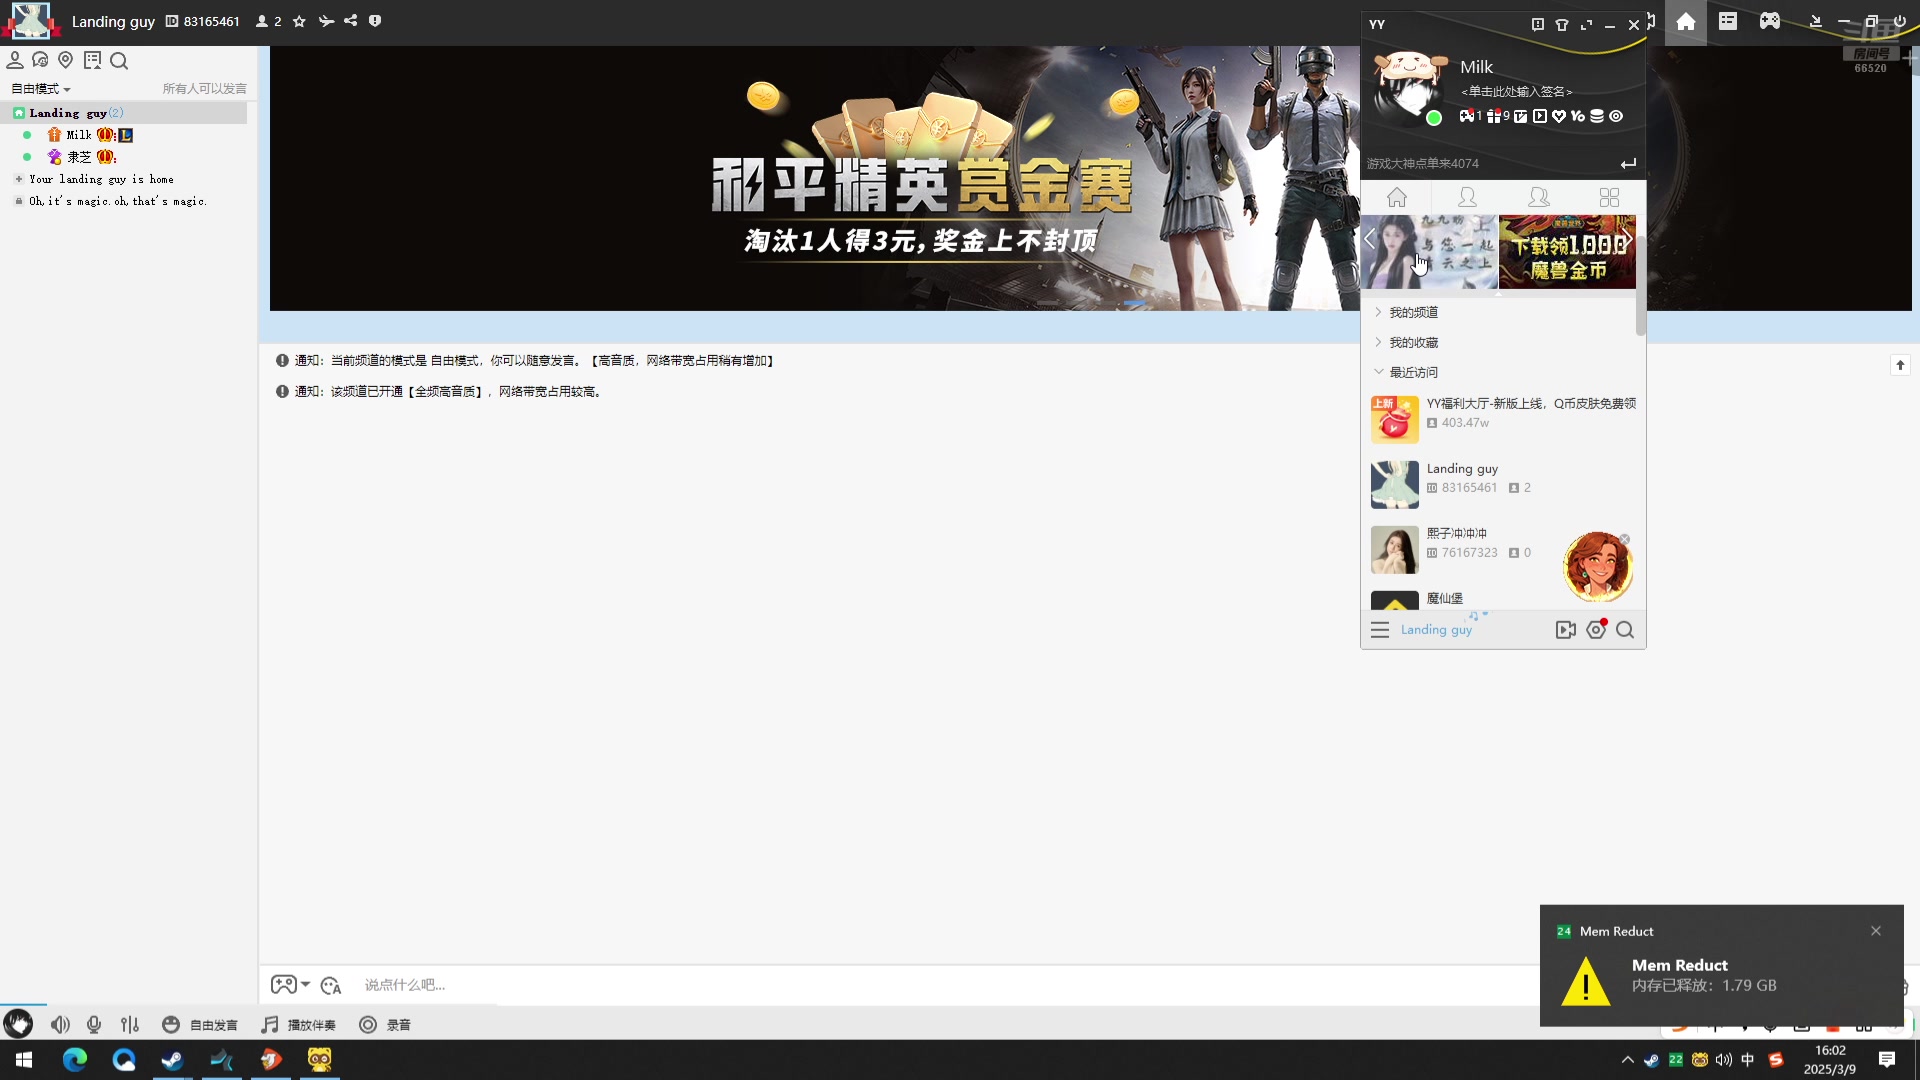Viewport: 1920px width, 1080px height.
Task: Switch to the YY panel home tab
Action: click(1397, 197)
